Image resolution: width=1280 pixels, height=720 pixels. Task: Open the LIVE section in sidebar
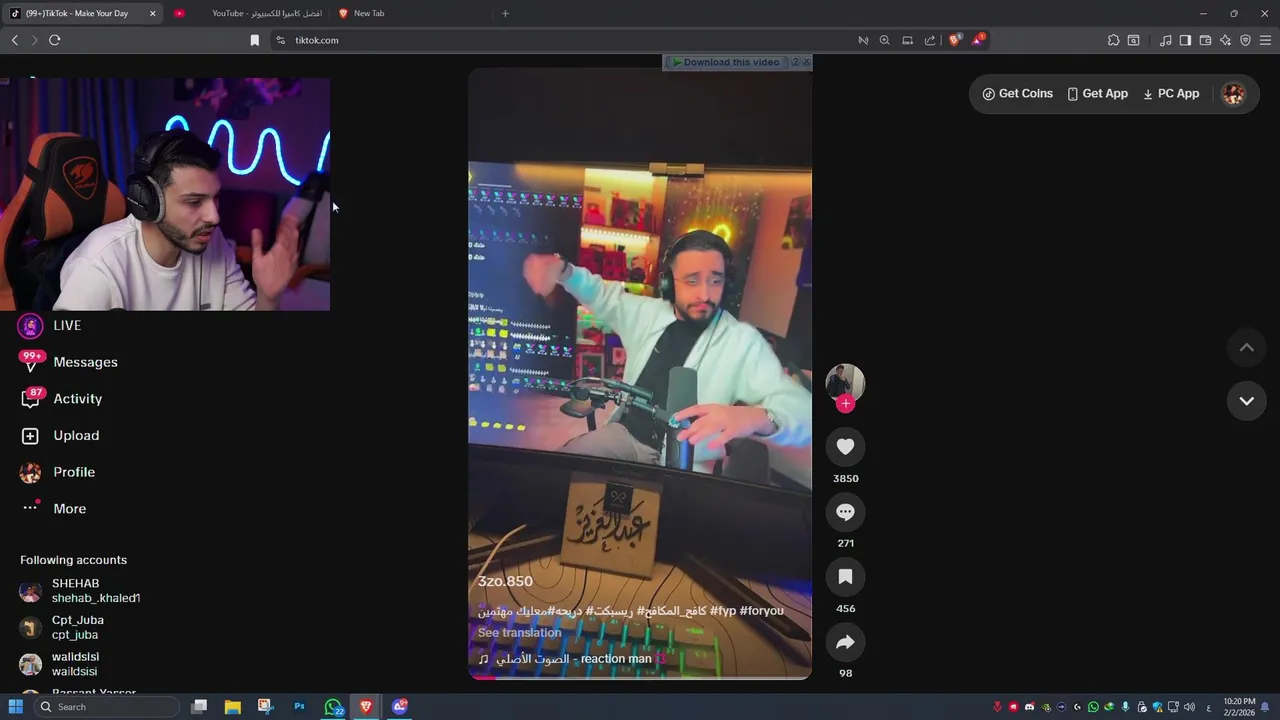pyautogui.click(x=51, y=325)
